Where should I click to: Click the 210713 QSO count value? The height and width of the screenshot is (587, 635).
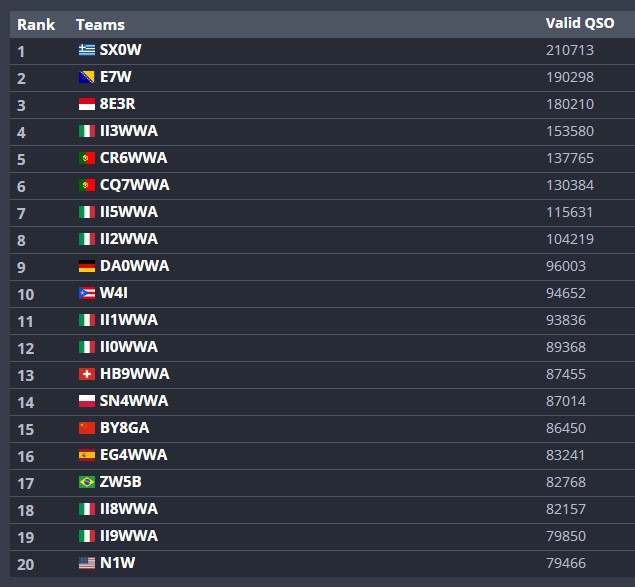click(x=570, y=50)
